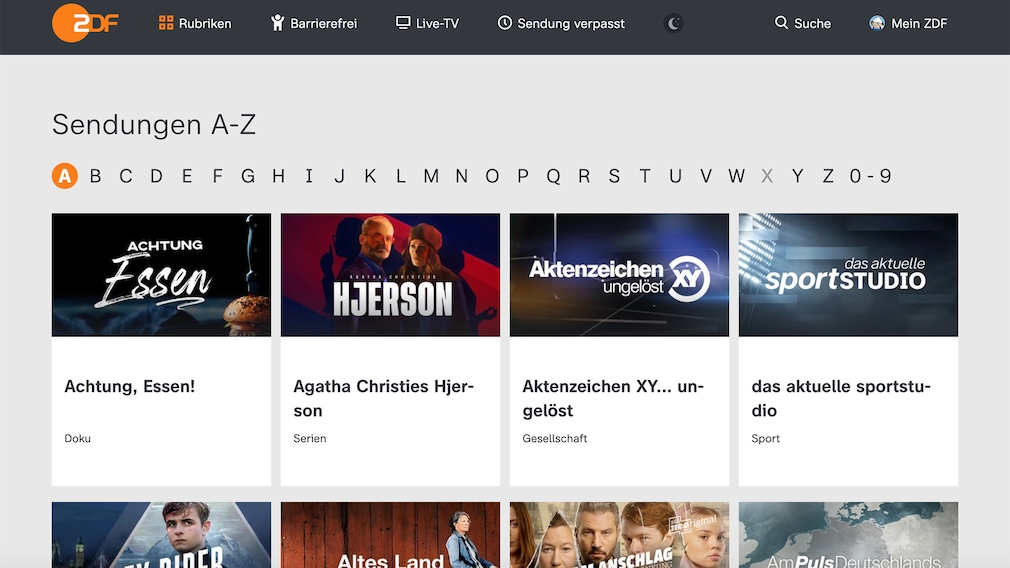Select letter W filter
Viewport: 1010px width, 568px height.
736,176
